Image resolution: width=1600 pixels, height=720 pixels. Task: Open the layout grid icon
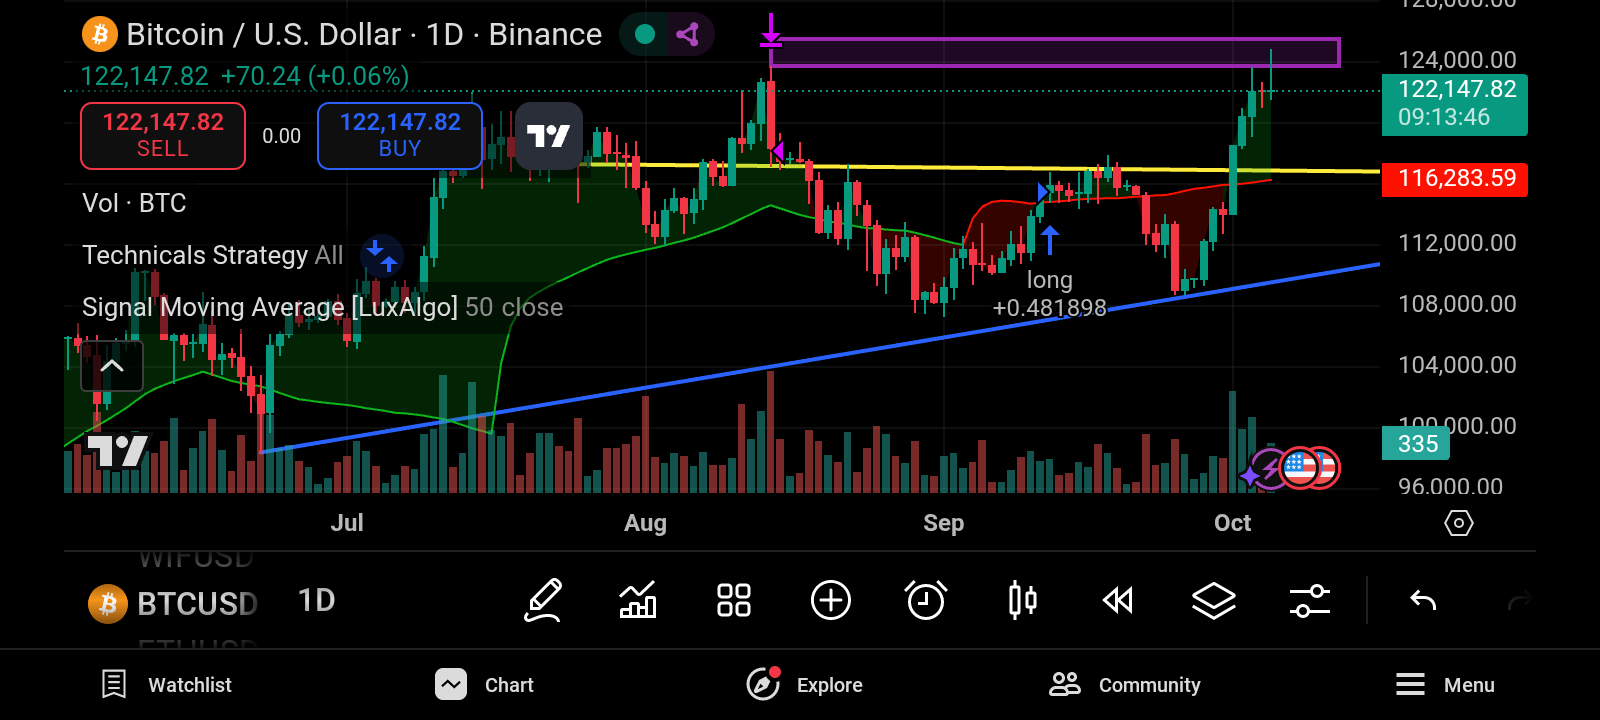coord(734,601)
